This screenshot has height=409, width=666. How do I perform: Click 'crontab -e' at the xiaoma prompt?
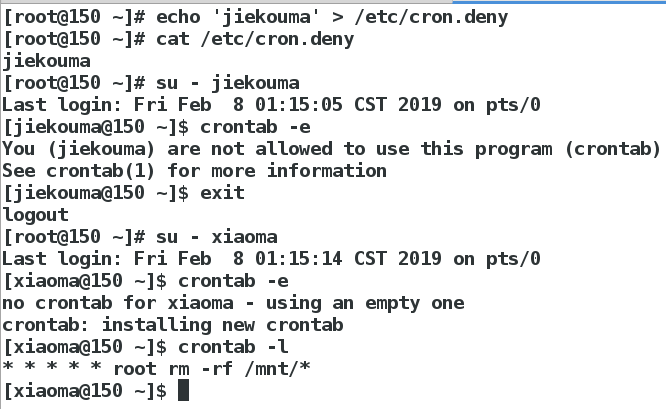[x=233, y=281]
